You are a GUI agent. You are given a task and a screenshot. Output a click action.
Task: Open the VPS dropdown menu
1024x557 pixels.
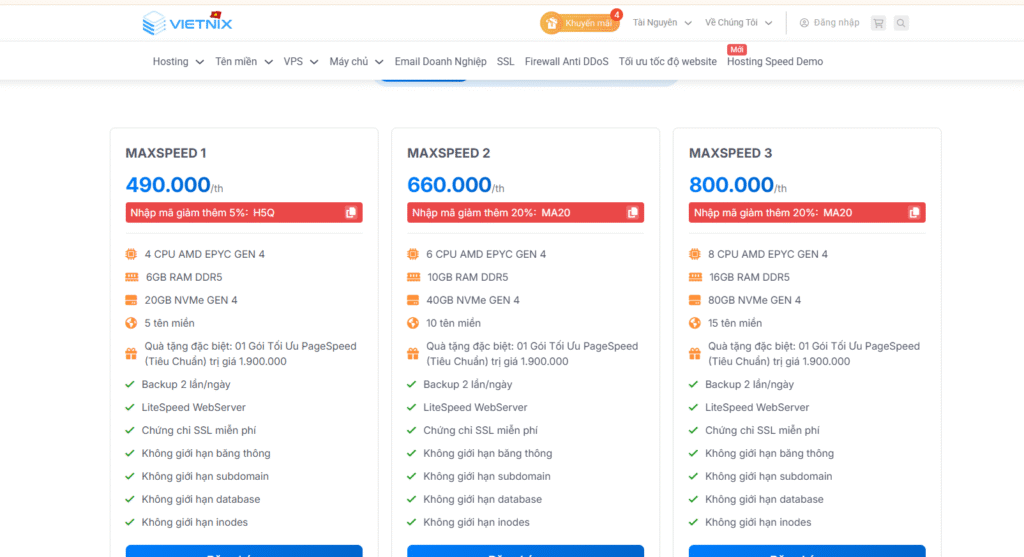(300, 62)
